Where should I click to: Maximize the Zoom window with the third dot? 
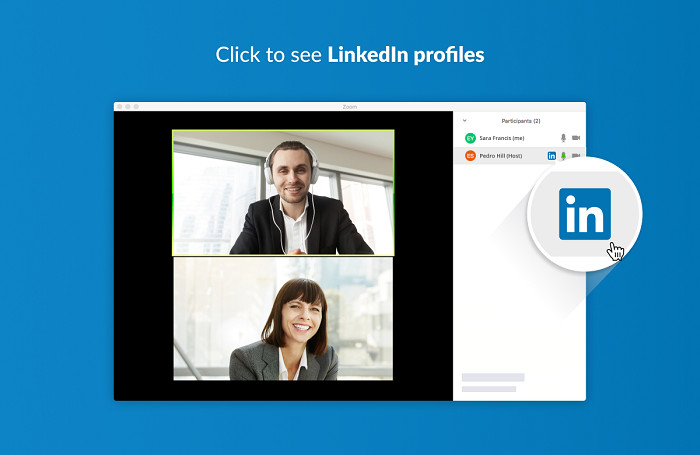point(136,107)
